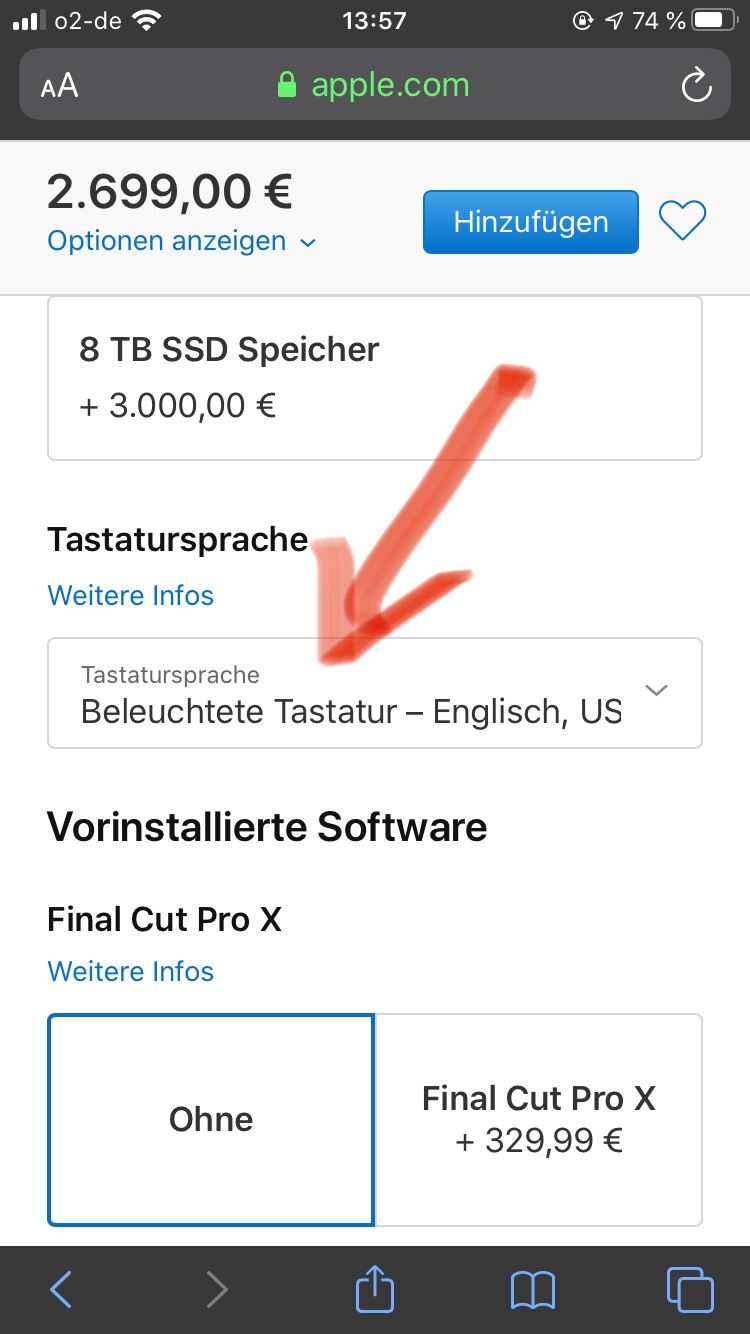The image size is (750, 1334).
Task: Go back to the previous page
Action: tap(61, 1289)
